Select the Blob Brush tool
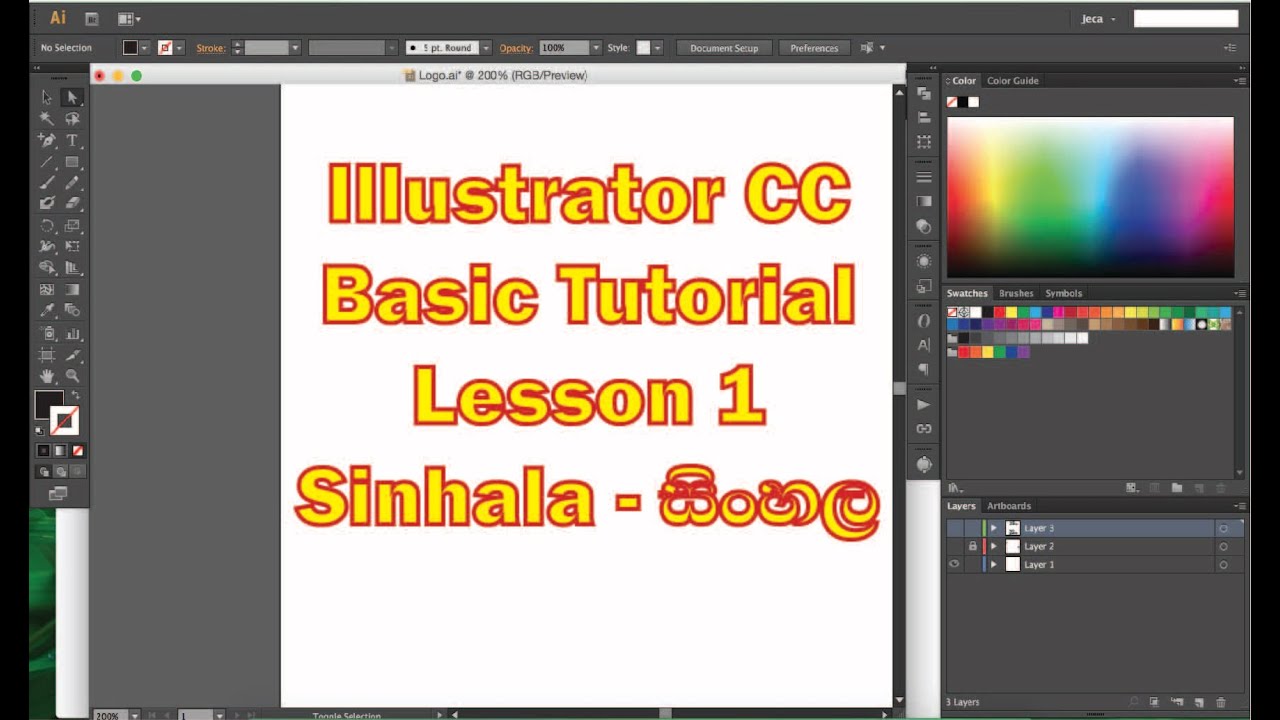The image size is (1280, 720). point(46,203)
